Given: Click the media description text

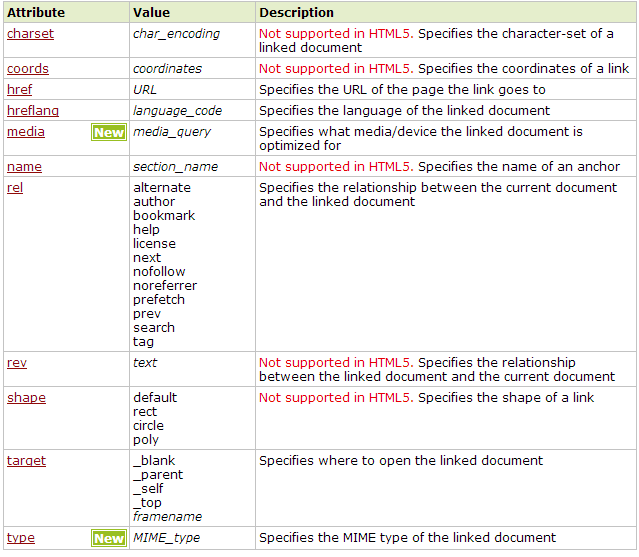Looking at the screenshot, I should point(421,139).
